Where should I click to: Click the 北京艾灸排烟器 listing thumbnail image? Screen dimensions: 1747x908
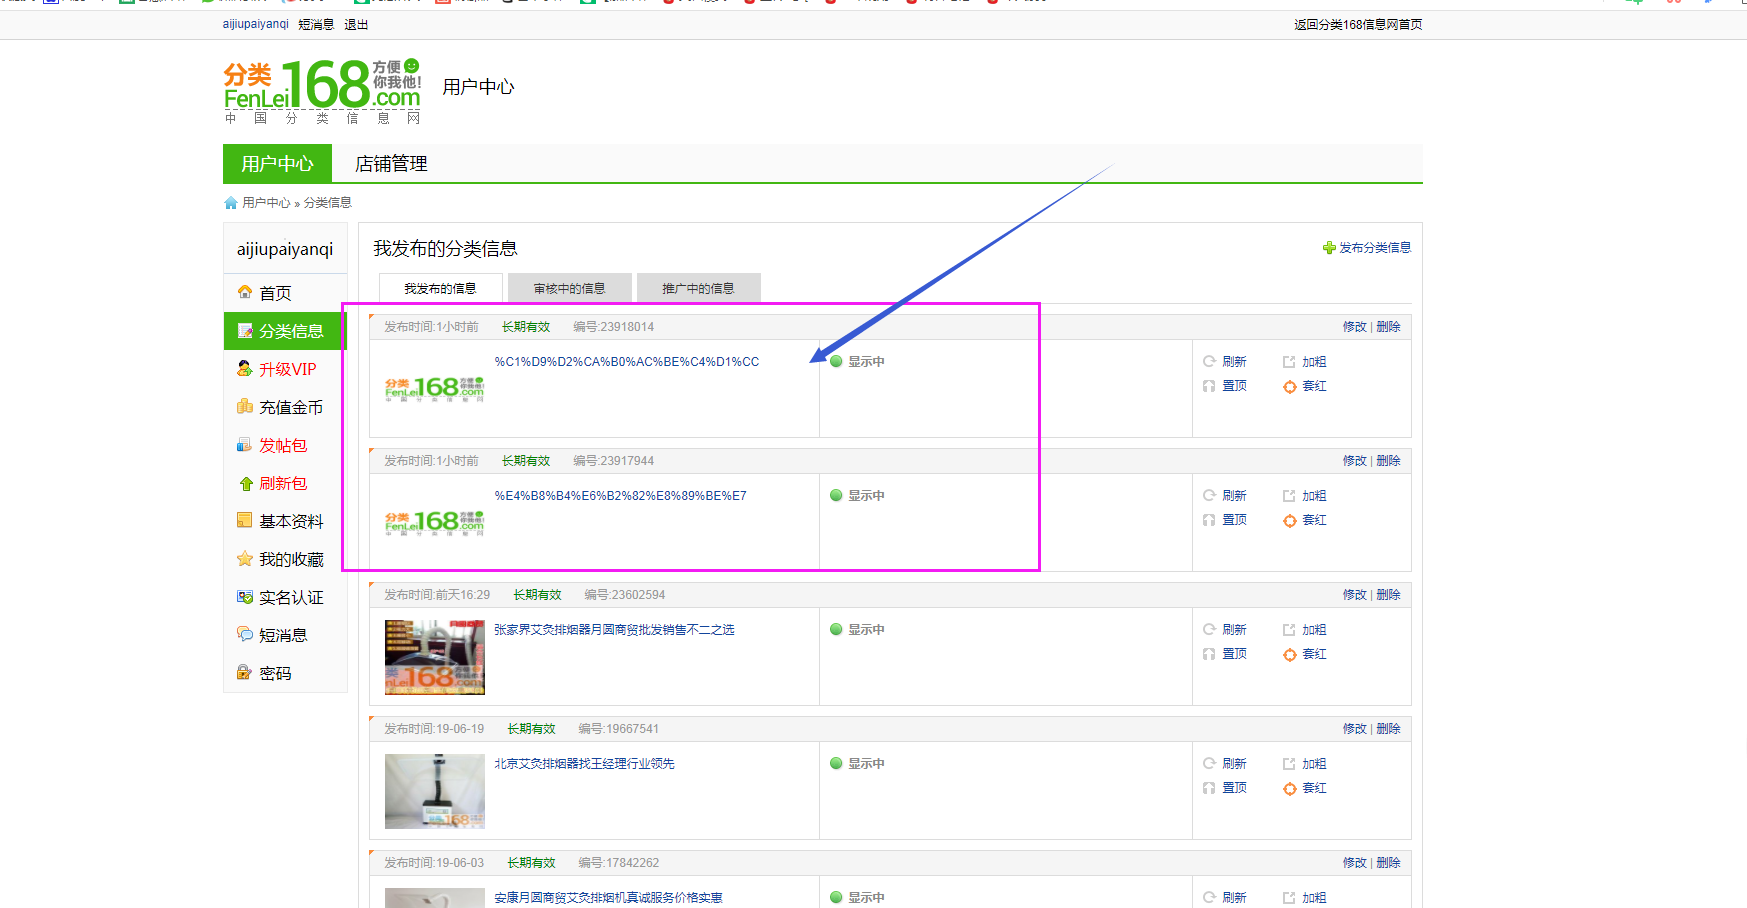coord(434,791)
